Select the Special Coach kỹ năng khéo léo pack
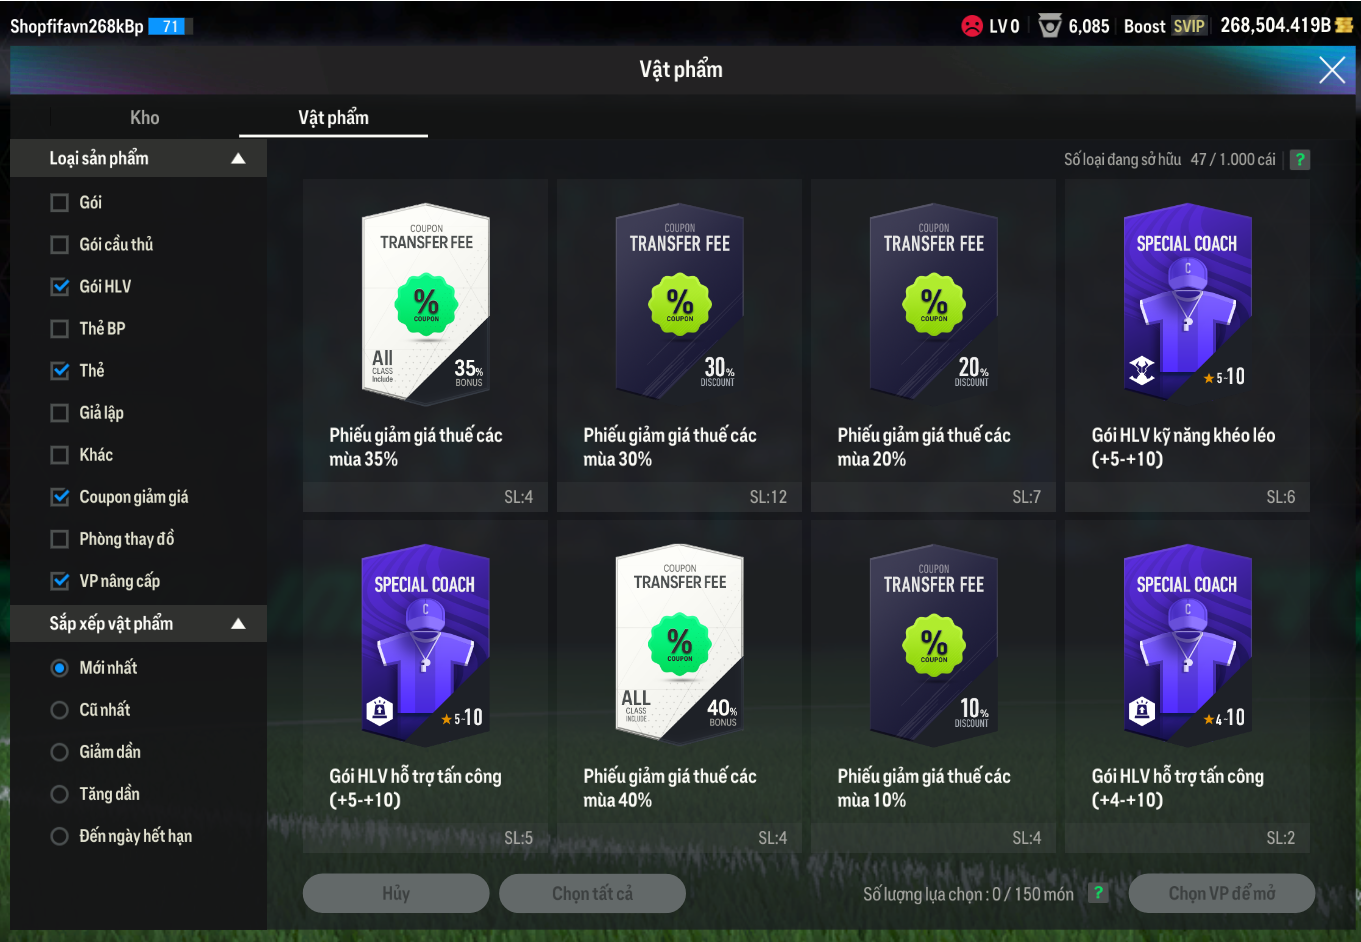This screenshot has height=942, width=1361. tap(1187, 345)
